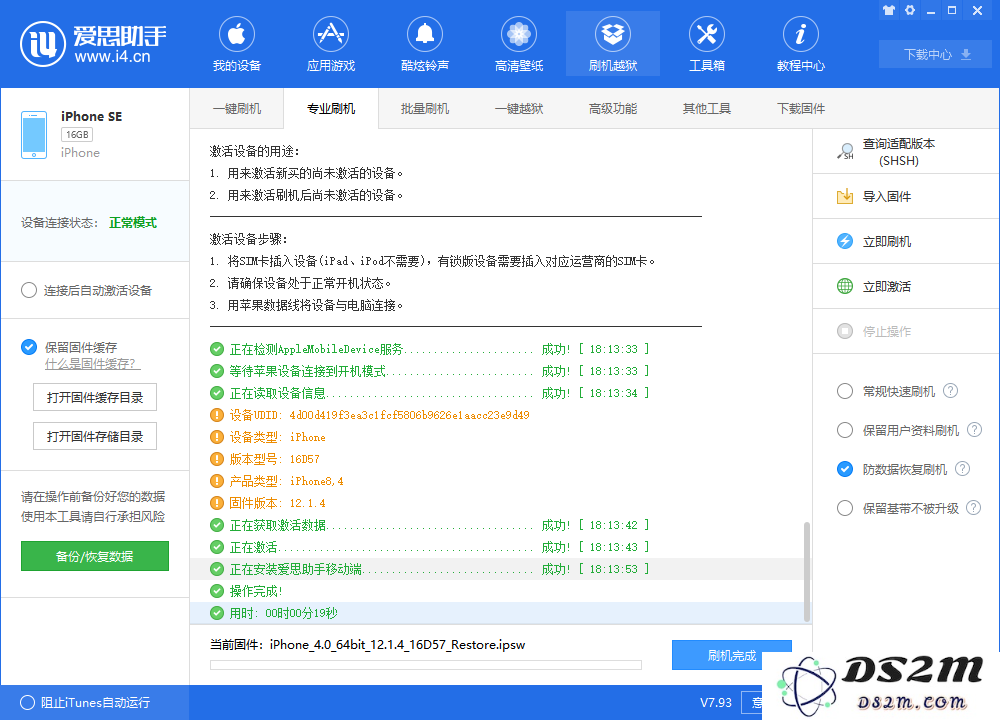Viewport: 1000px width, 720px height.
Task: Open 我的设备 (My Device) section
Action: (x=237, y=43)
